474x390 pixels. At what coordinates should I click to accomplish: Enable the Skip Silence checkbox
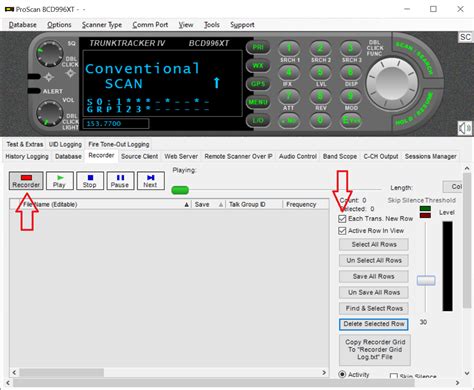coord(394,377)
